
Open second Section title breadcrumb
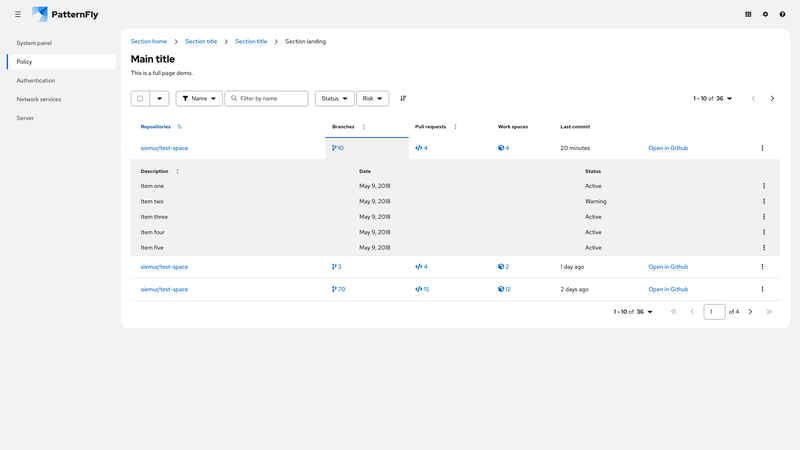click(x=251, y=41)
